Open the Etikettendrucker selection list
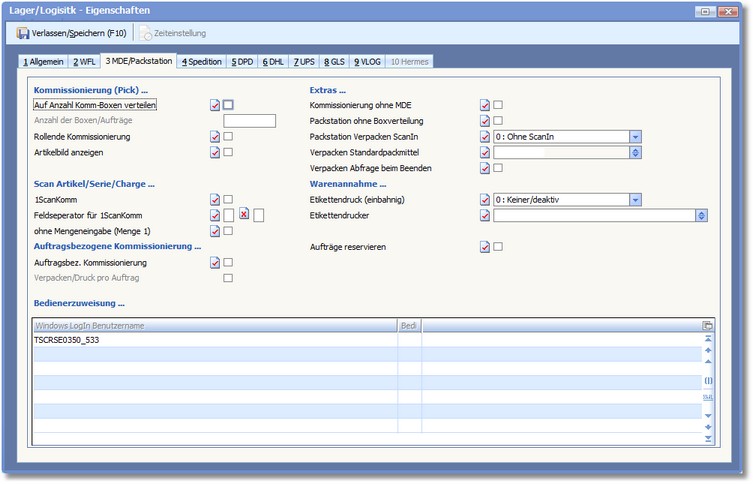This screenshot has width=753, height=484. click(701, 215)
